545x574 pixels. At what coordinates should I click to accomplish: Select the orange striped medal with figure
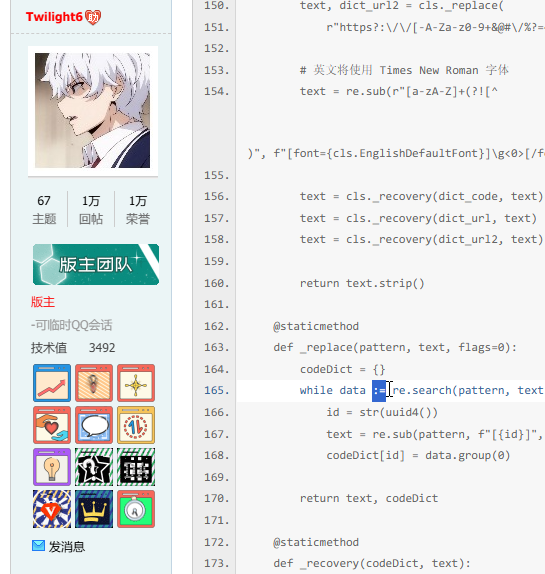94,383
